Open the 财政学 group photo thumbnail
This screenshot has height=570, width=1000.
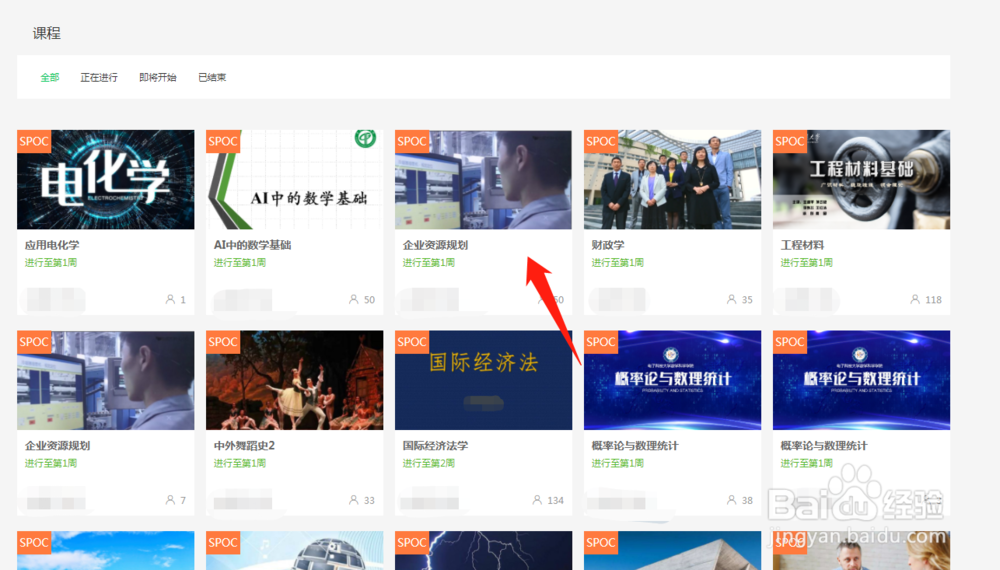click(x=672, y=180)
